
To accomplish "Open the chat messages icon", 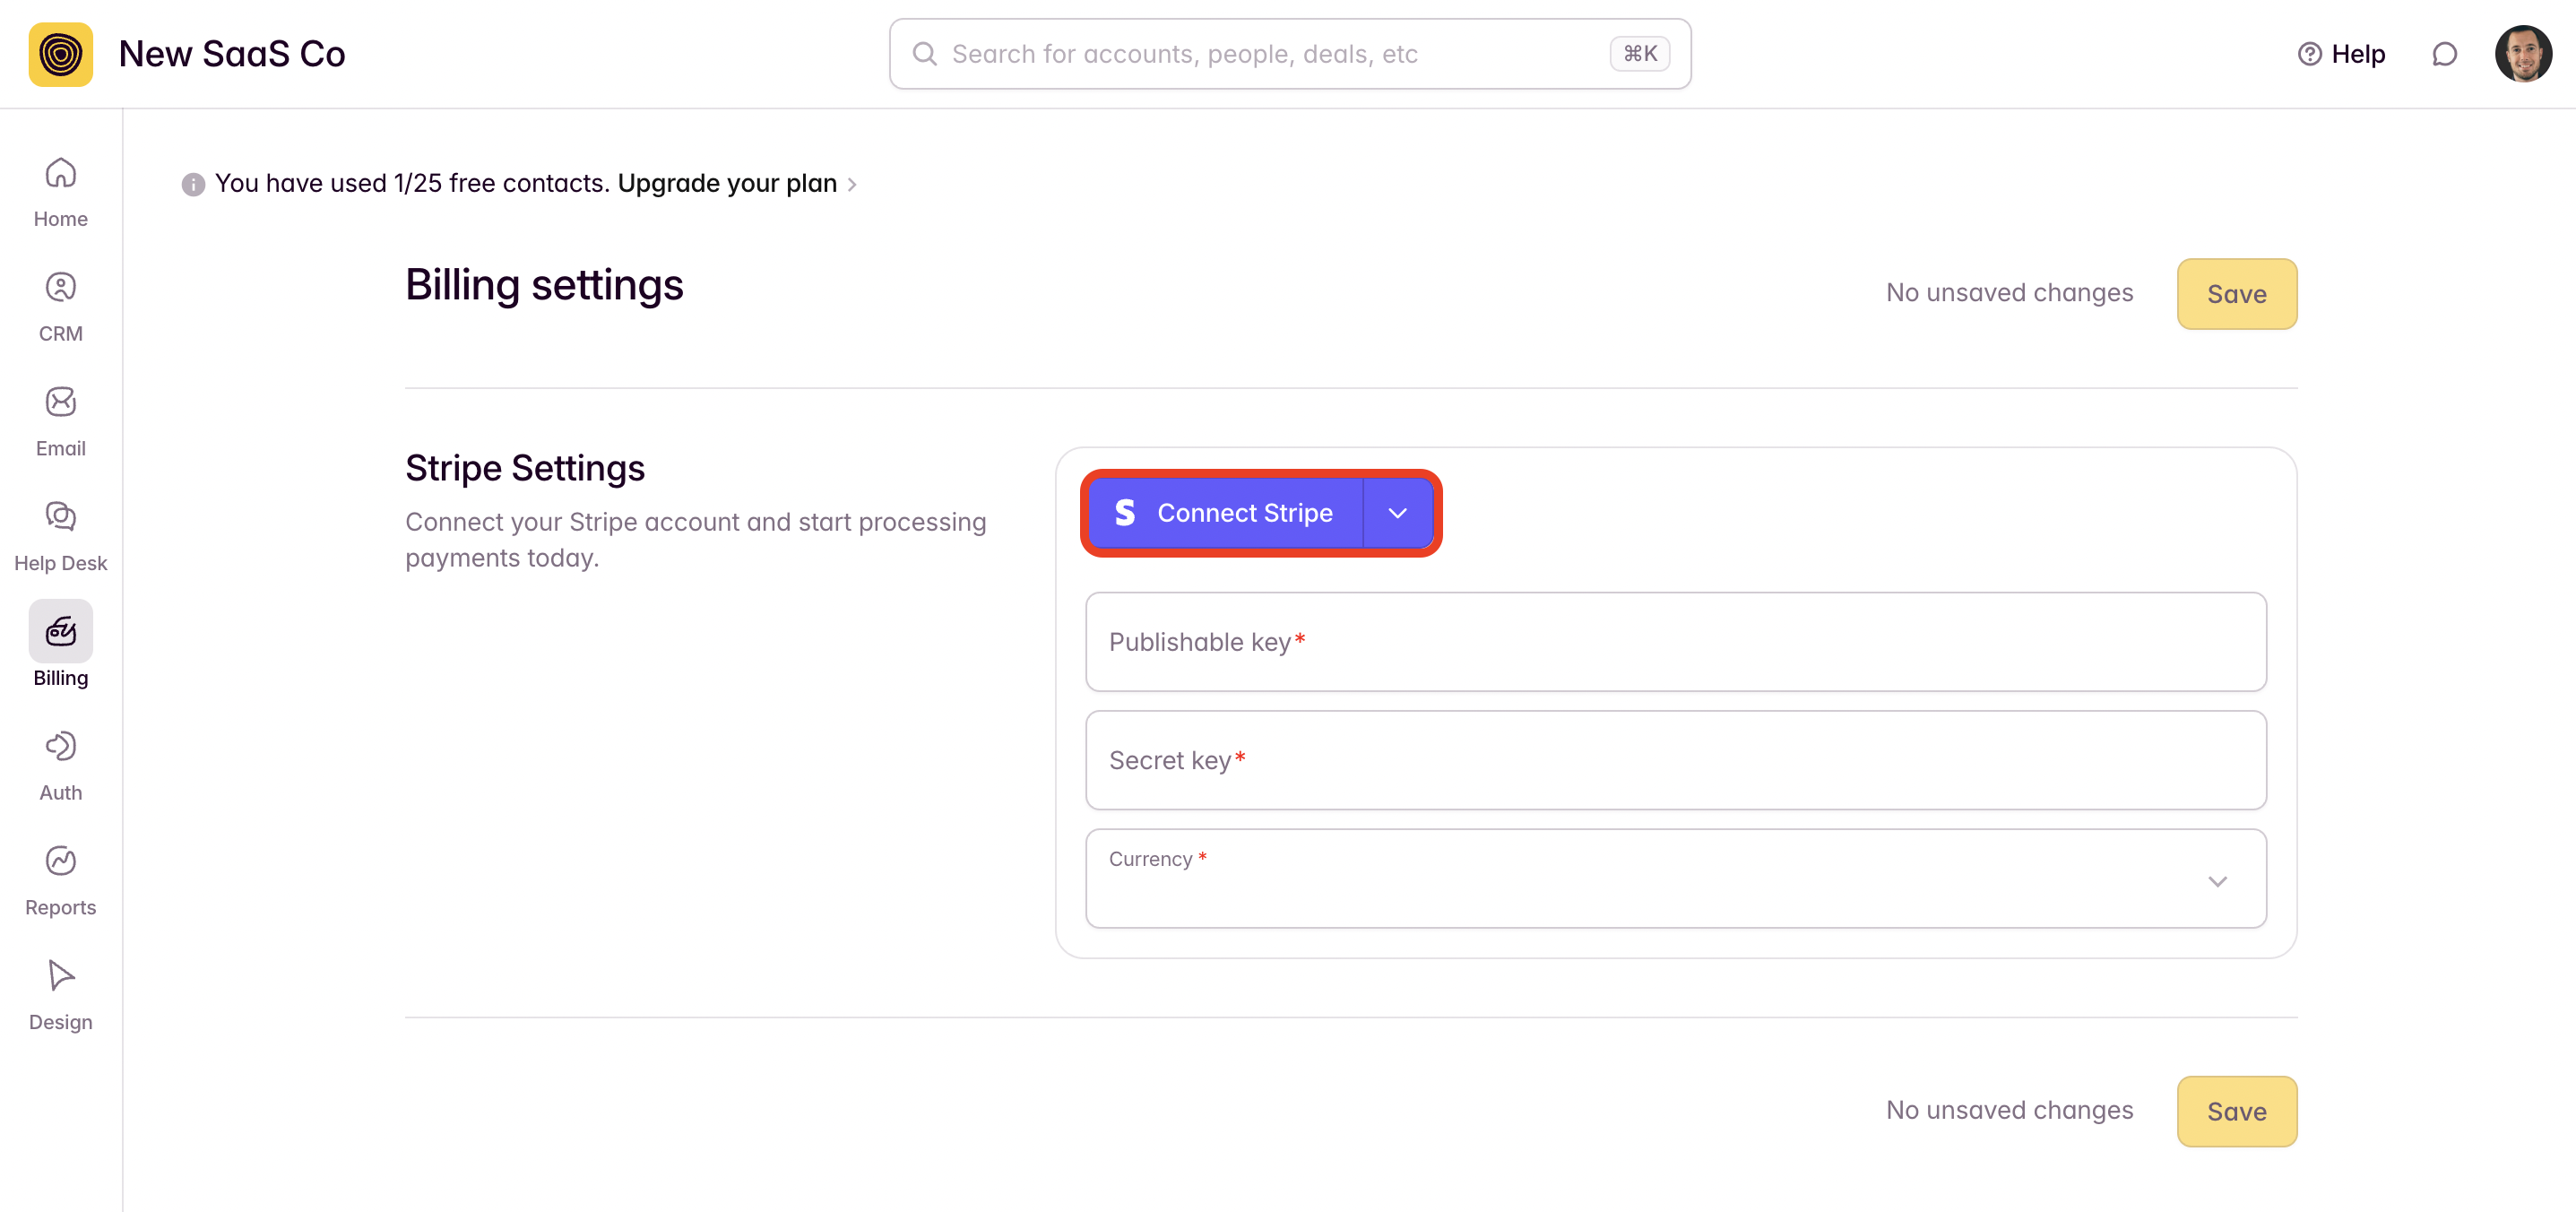I will pyautogui.click(x=2444, y=54).
